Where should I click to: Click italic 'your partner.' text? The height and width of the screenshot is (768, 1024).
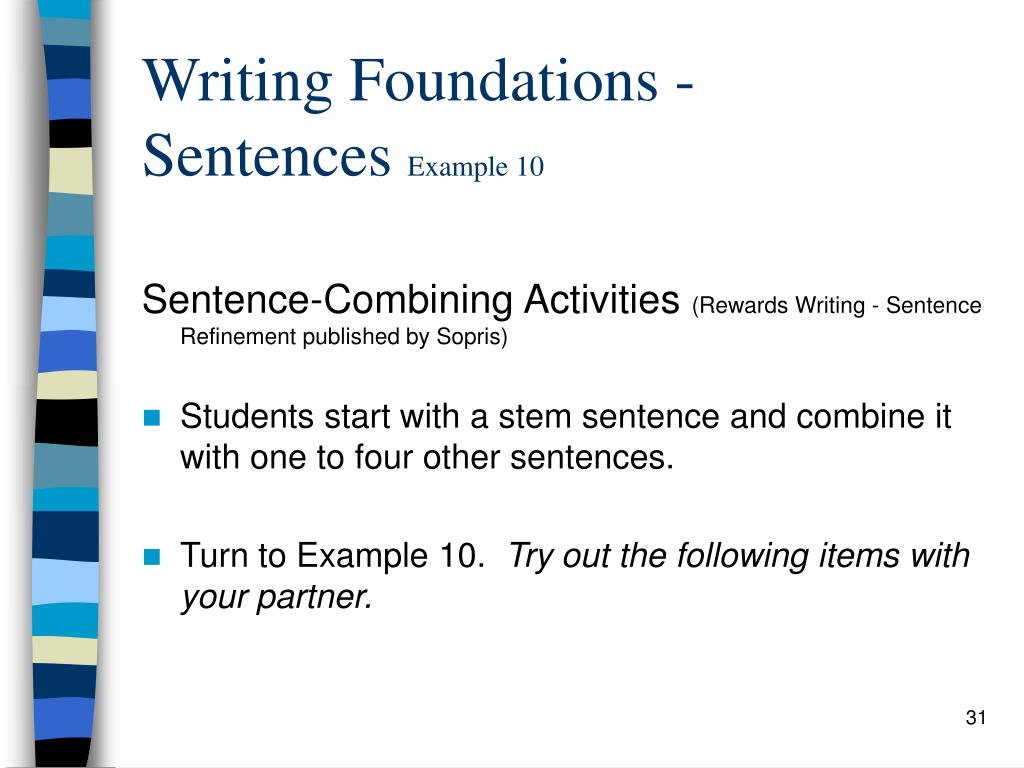tap(277, 597)
